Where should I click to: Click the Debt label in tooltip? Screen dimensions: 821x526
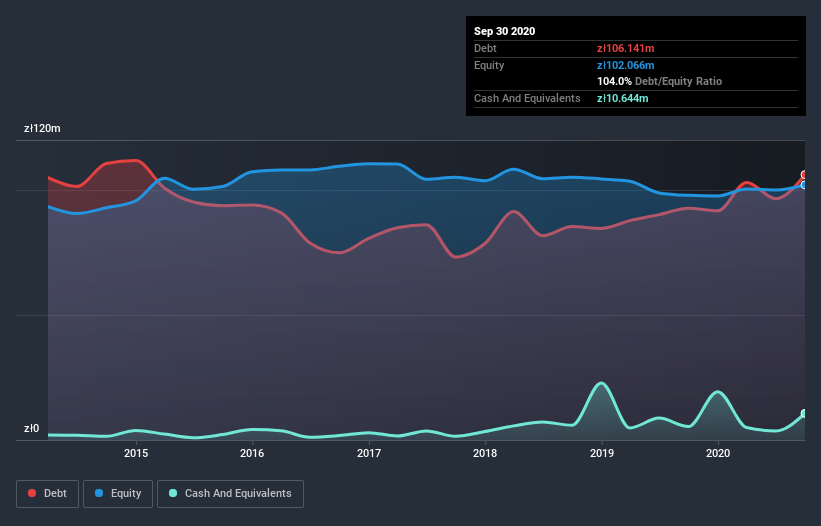485,48
